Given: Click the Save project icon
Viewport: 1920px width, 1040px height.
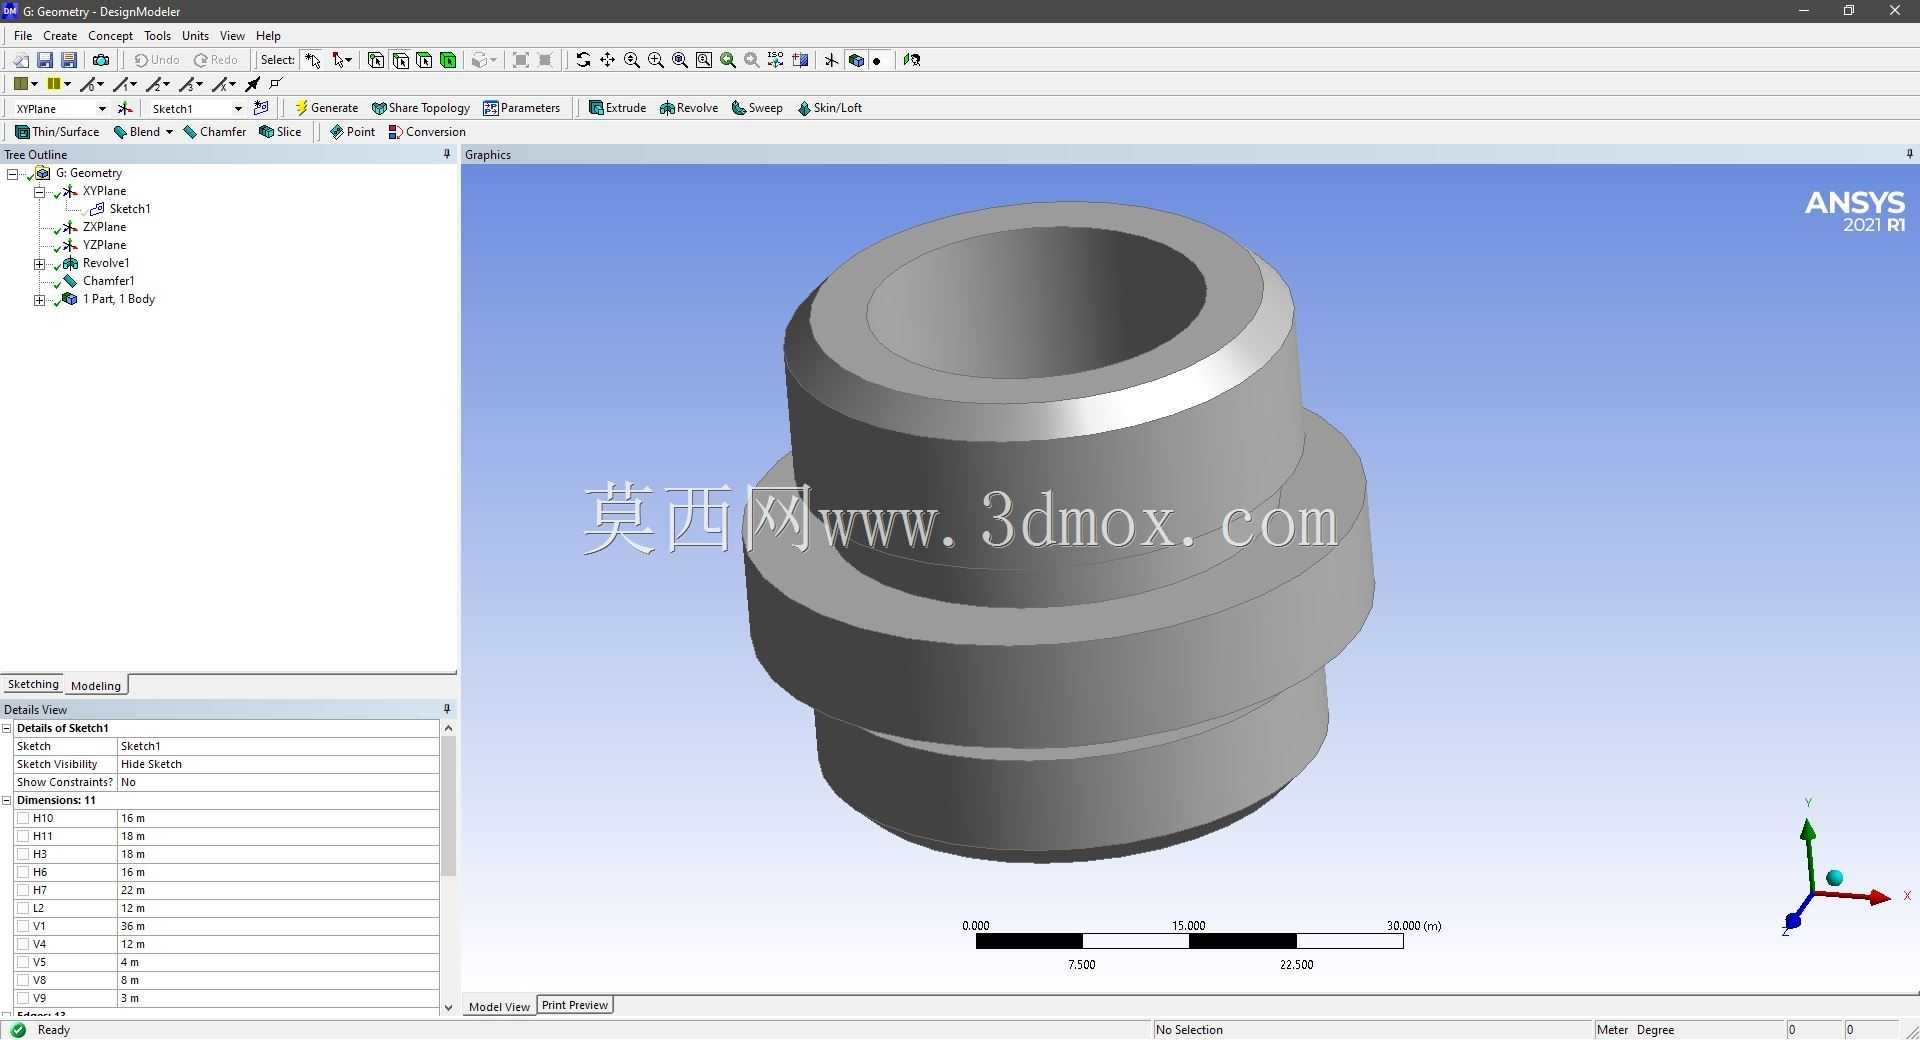Looking at the screenshot, I should click(45, 60).
